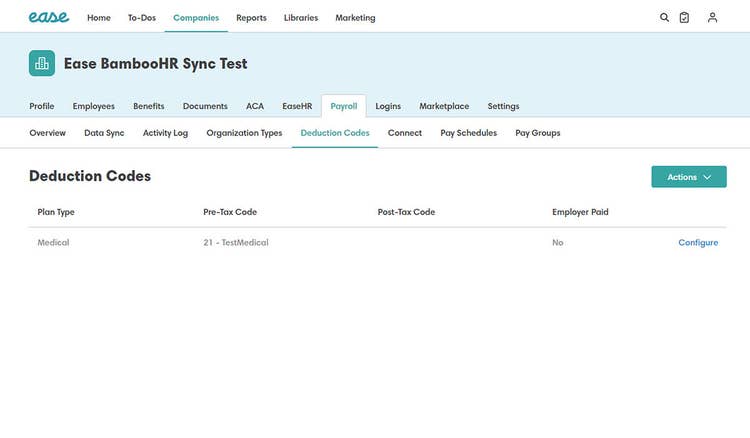
Task: Select Companies in top navigation
Action: coord(196,18)
